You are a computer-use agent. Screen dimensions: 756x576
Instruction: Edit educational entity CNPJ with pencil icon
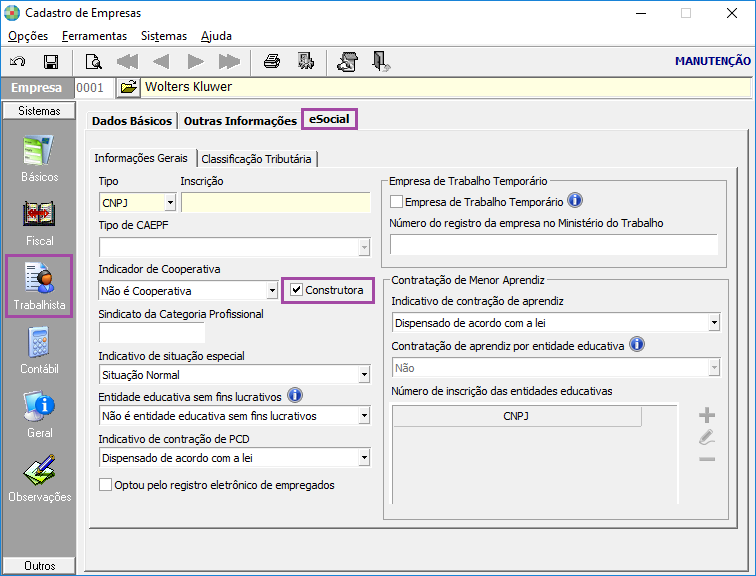707,437
